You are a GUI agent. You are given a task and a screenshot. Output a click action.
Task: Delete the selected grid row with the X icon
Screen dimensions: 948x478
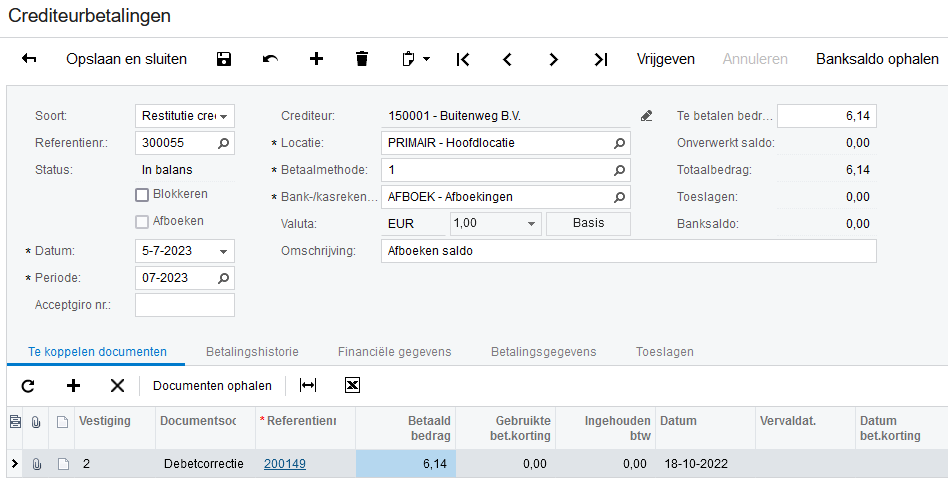point(117,386)
